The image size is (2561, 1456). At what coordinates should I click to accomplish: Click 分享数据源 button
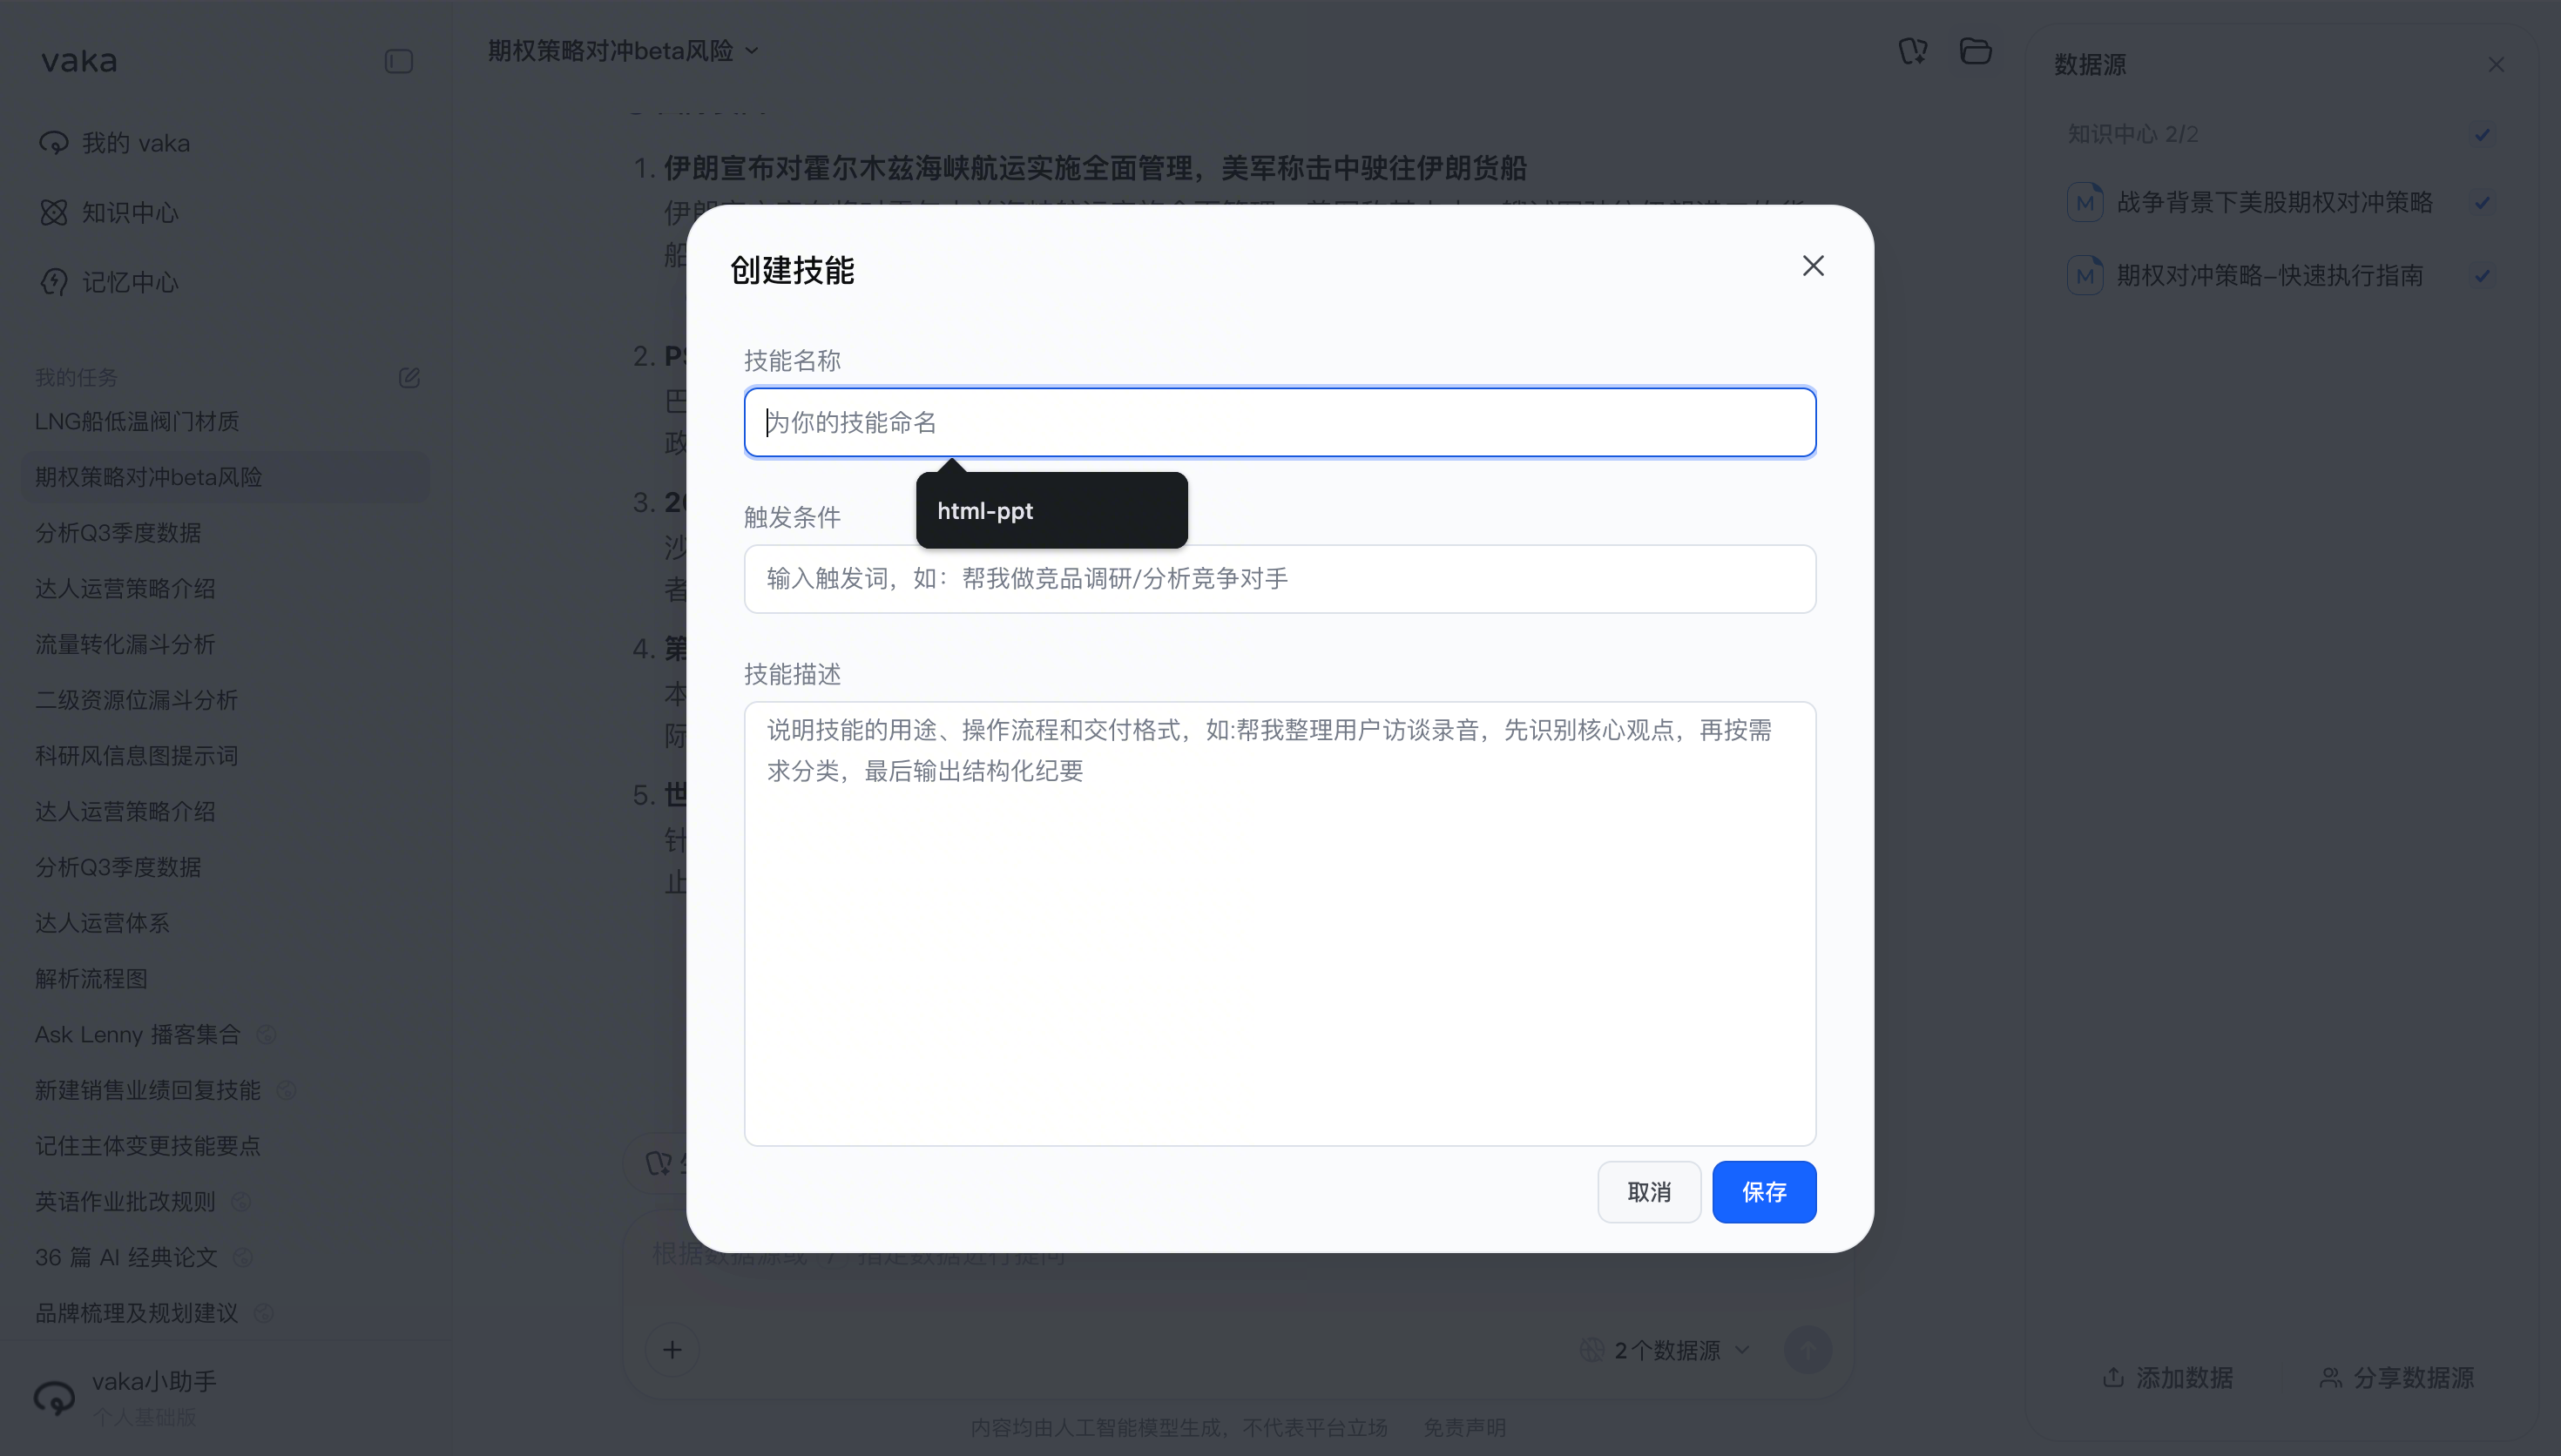tap(2396, 1378)
